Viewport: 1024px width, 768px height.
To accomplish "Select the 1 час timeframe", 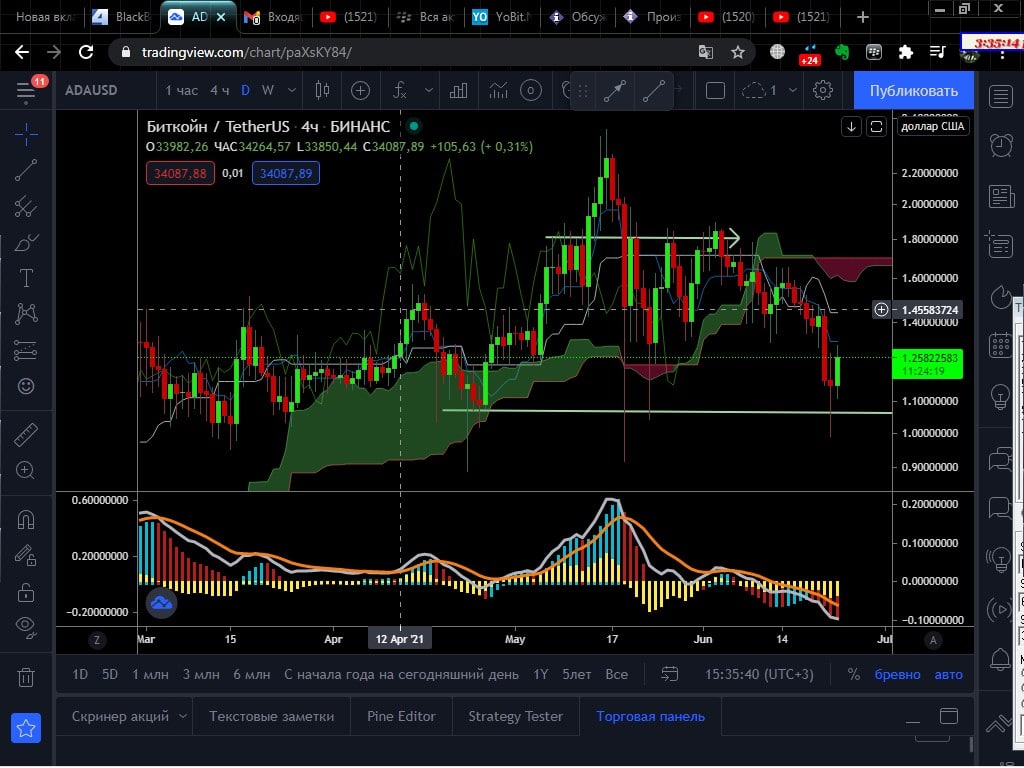I will (182, 90).
